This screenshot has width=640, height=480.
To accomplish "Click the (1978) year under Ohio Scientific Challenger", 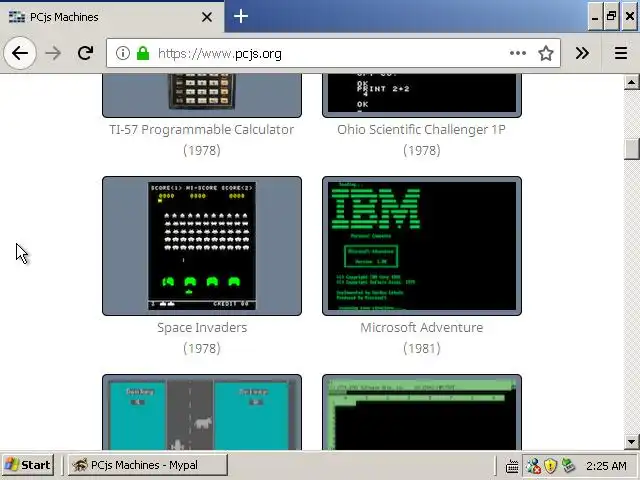I will (422, 151).
